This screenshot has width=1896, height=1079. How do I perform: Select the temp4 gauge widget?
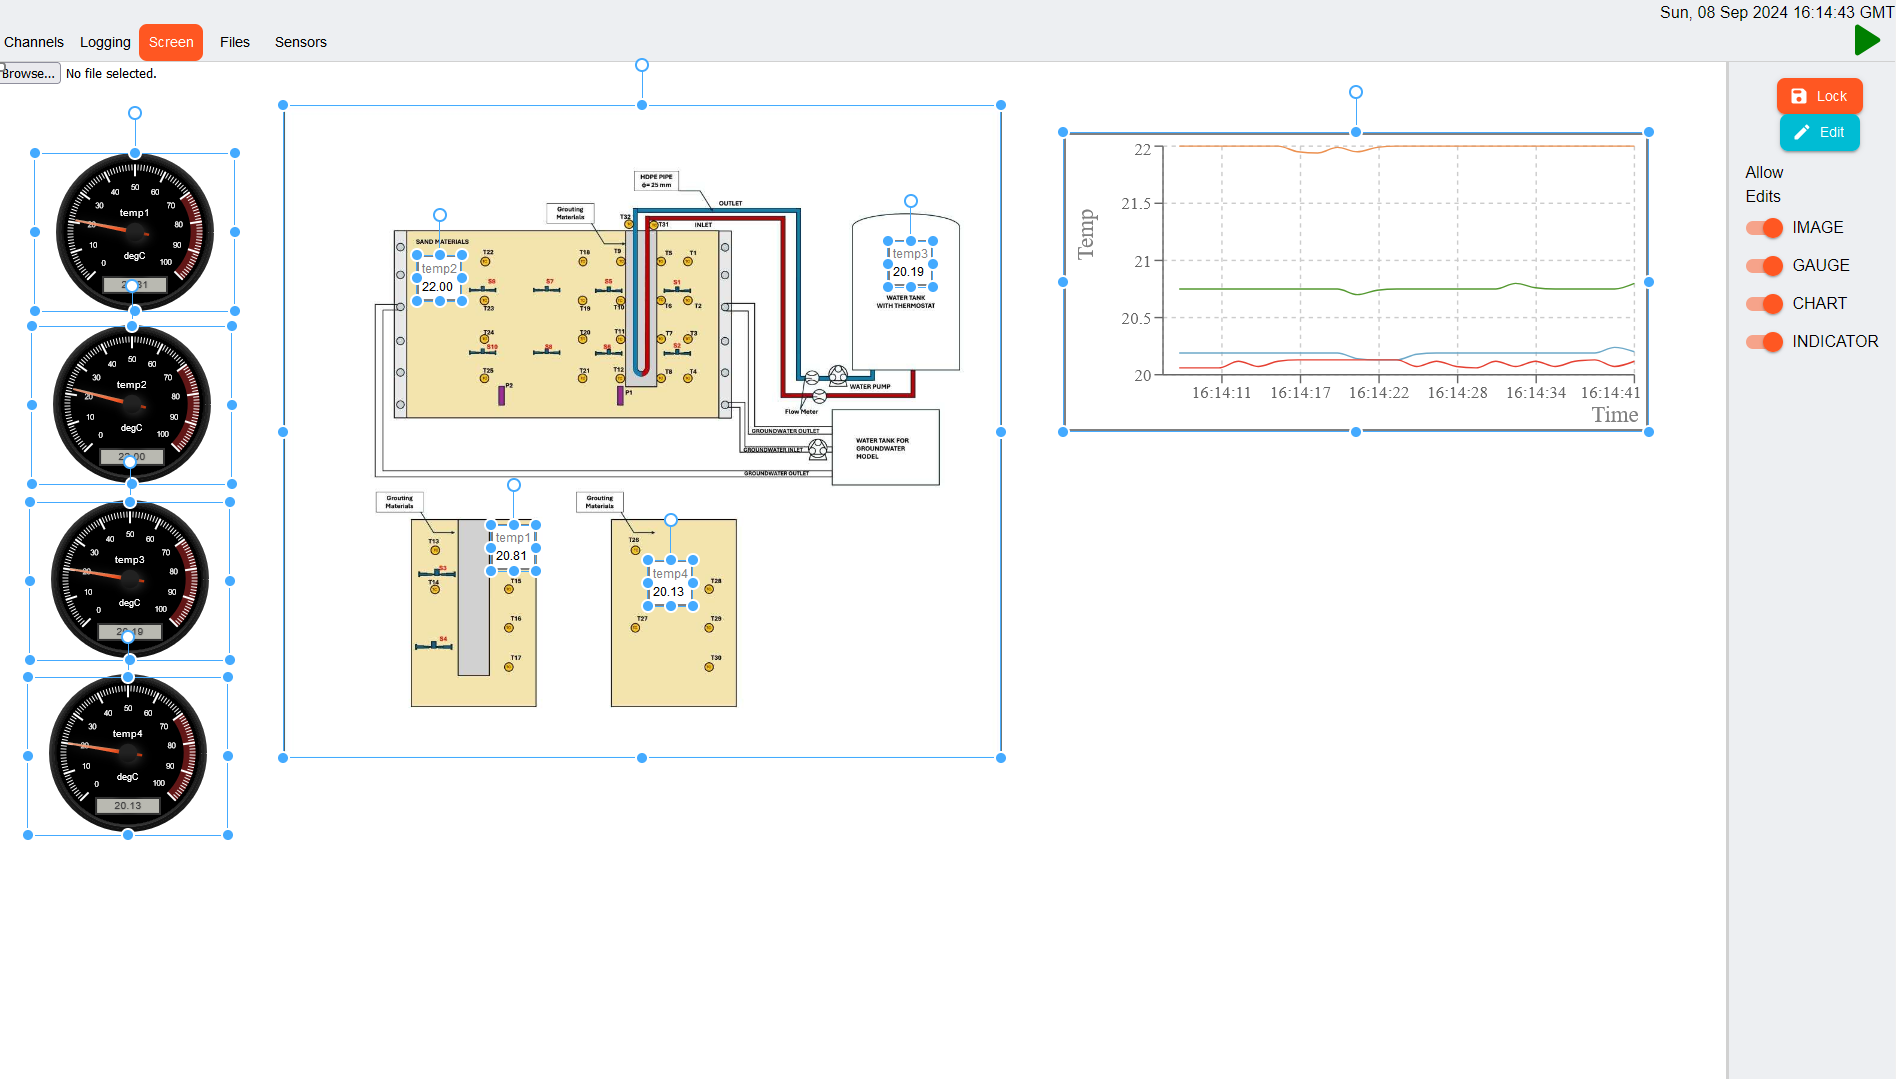click(128, 755)
